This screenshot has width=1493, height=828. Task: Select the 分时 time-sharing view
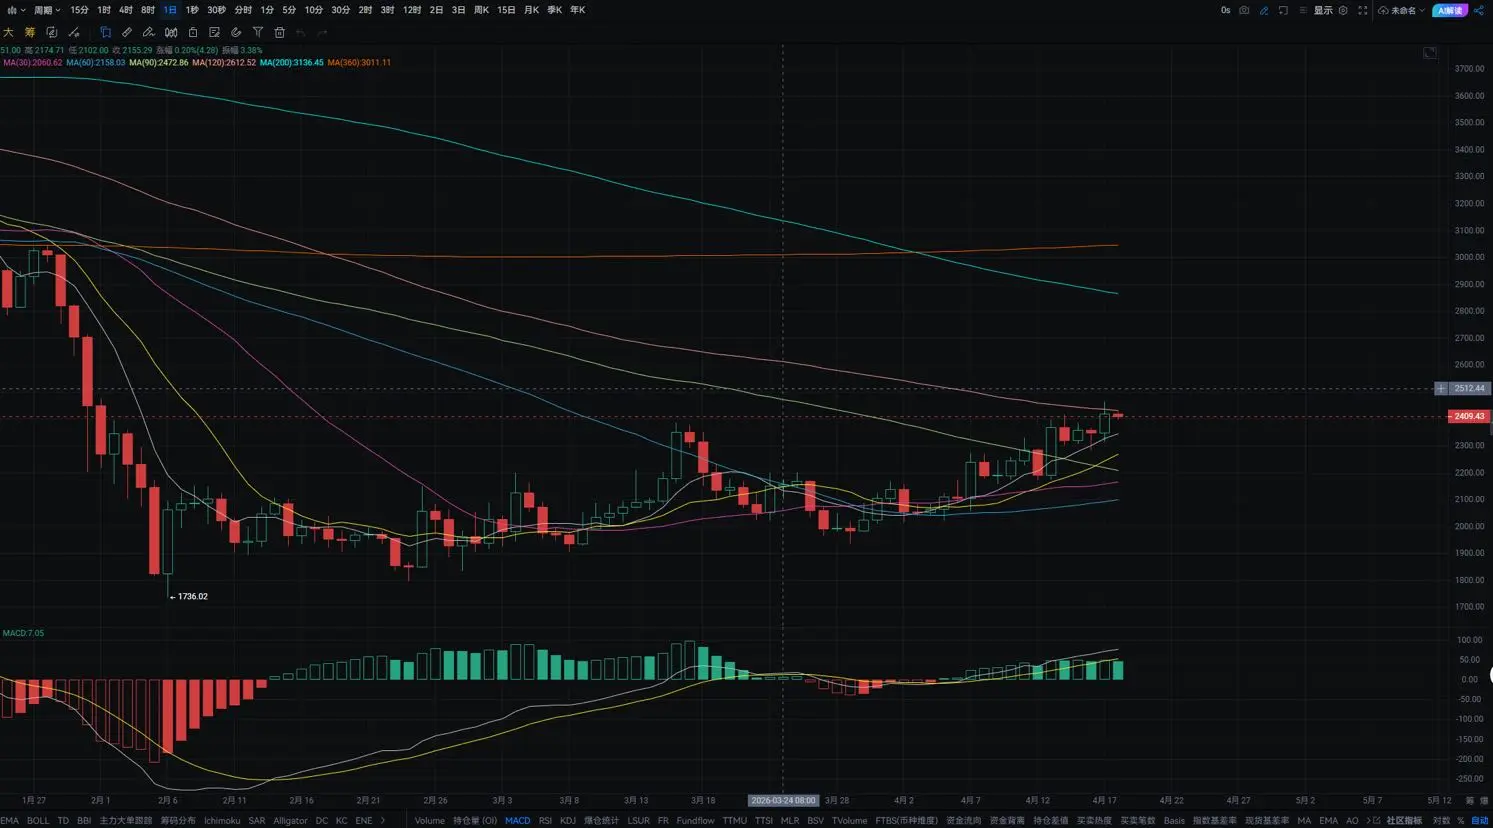tap(243, 10)
